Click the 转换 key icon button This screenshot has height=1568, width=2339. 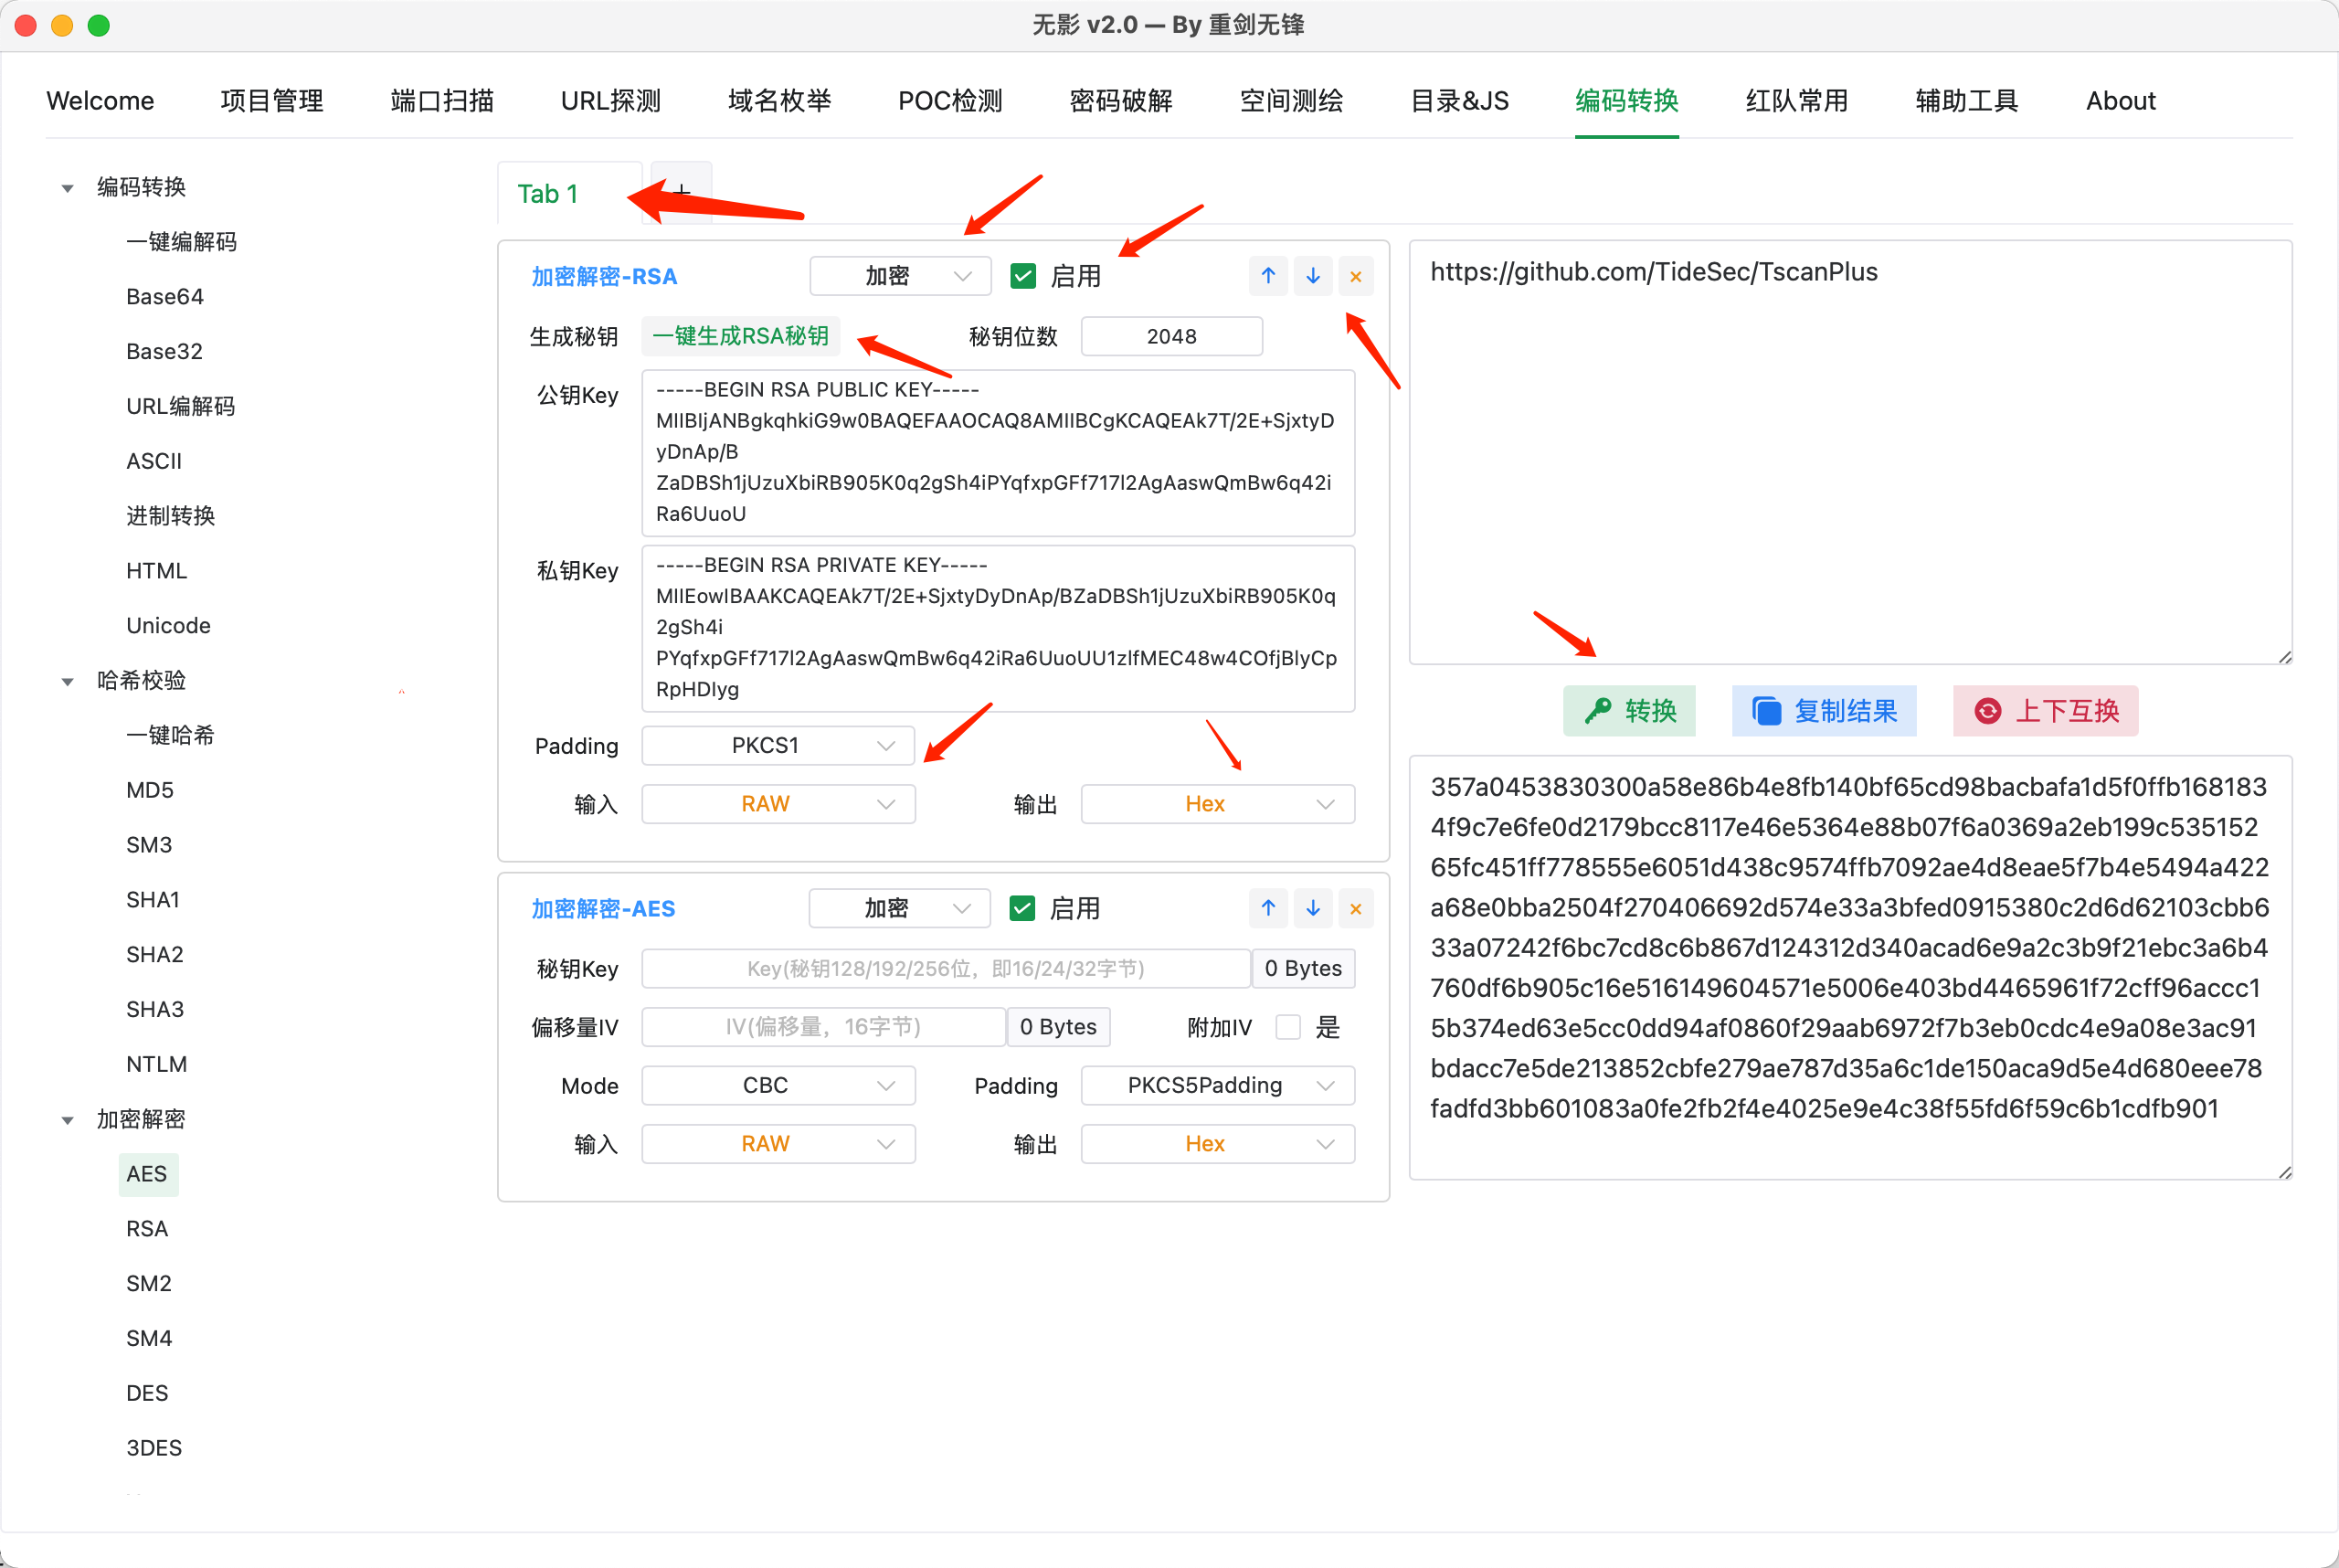[x=1629, y=711]
